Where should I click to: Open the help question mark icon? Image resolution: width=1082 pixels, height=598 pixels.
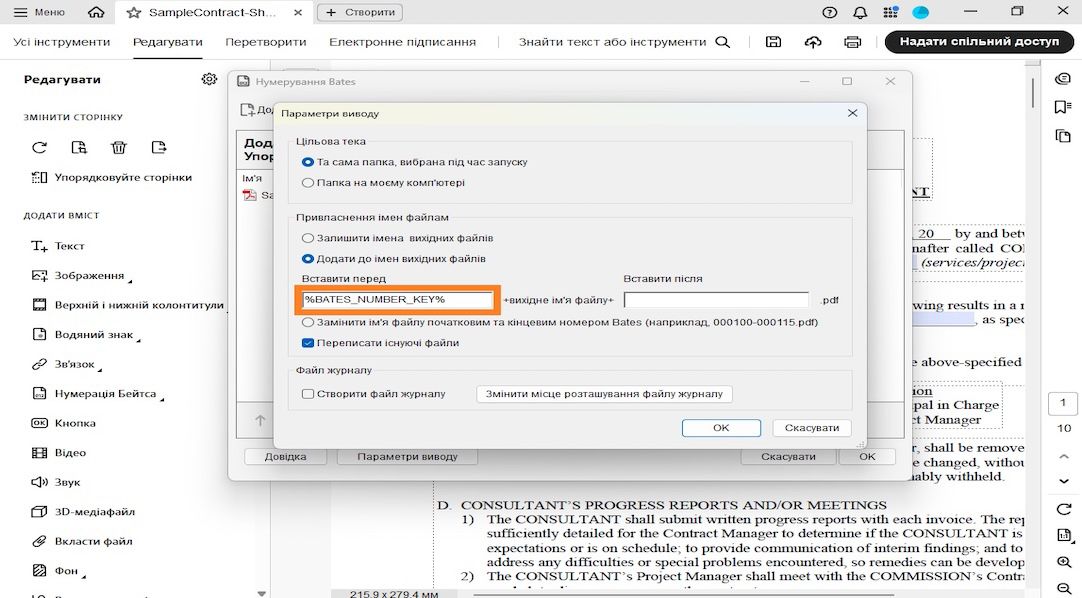click(830, 12)
